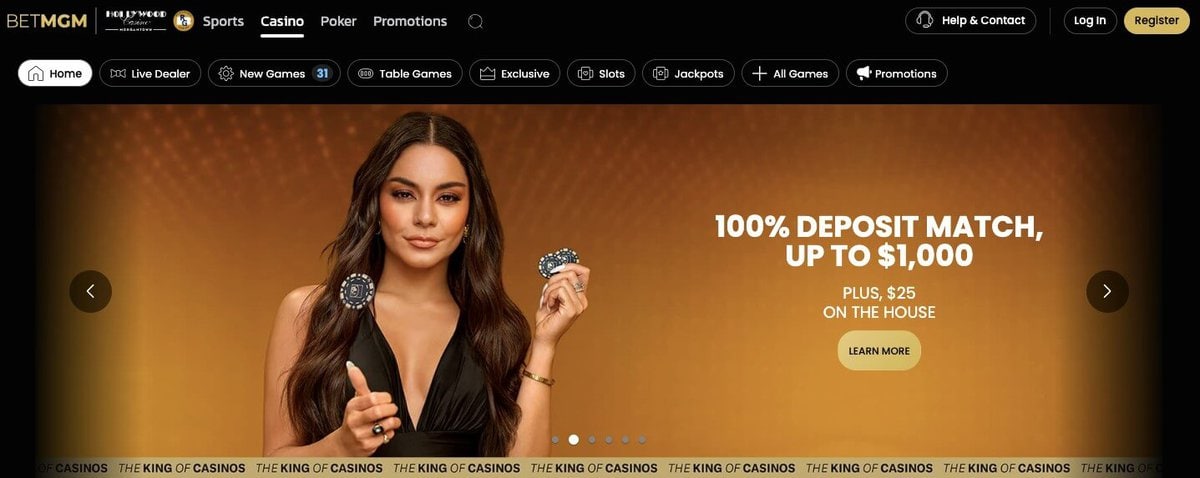Select the first carousel dot

(556, 439)
